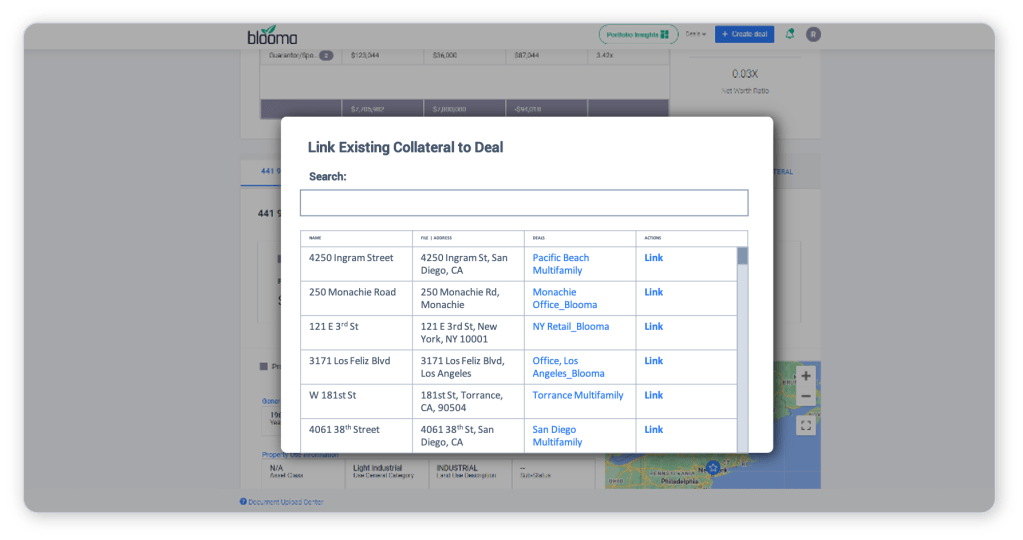Screen dimensions: 1023x540
Task: Select the 121 E 3rd St, New York address
Action: pyautogui.click(x=468, y=333)
